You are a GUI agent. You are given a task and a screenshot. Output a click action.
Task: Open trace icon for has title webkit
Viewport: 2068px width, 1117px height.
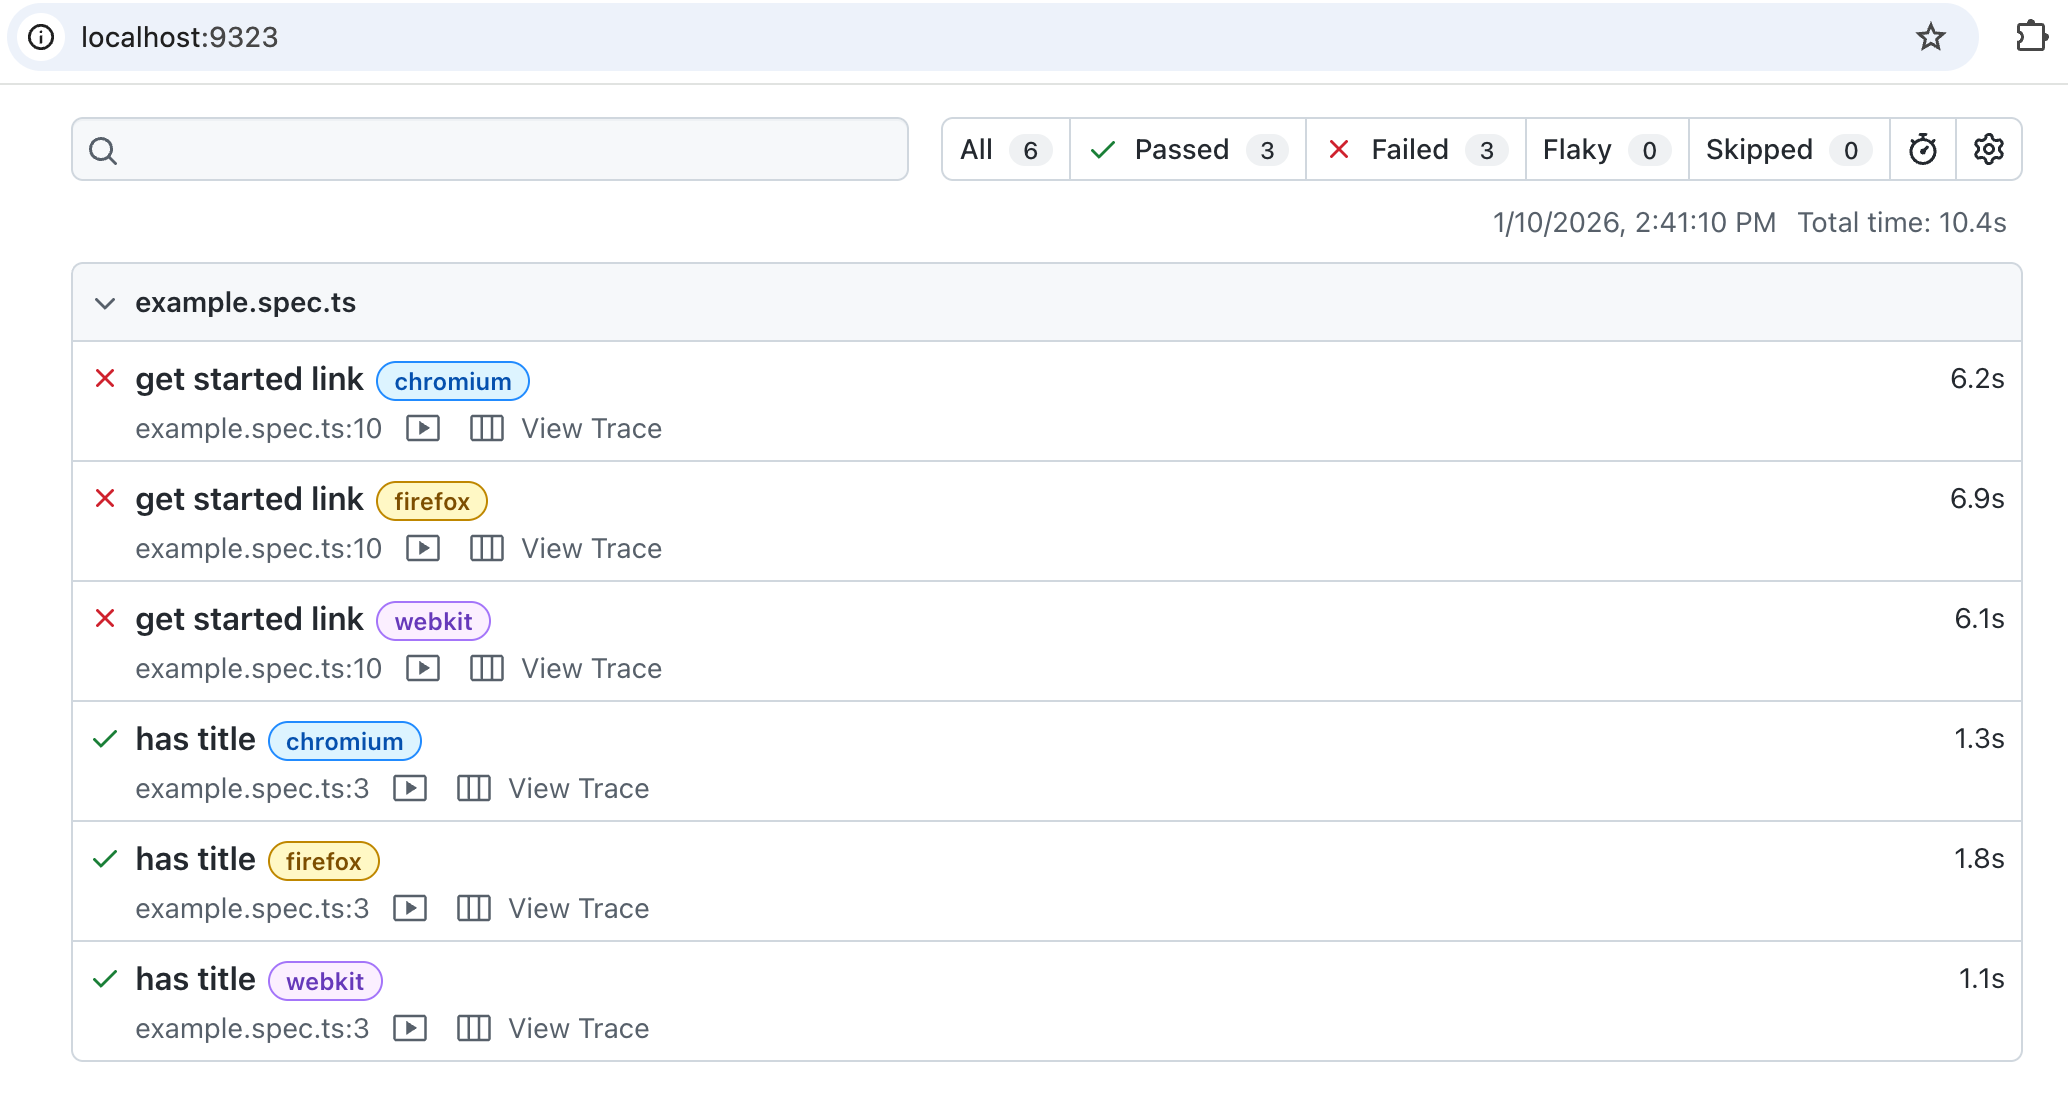click(474, 1029)
